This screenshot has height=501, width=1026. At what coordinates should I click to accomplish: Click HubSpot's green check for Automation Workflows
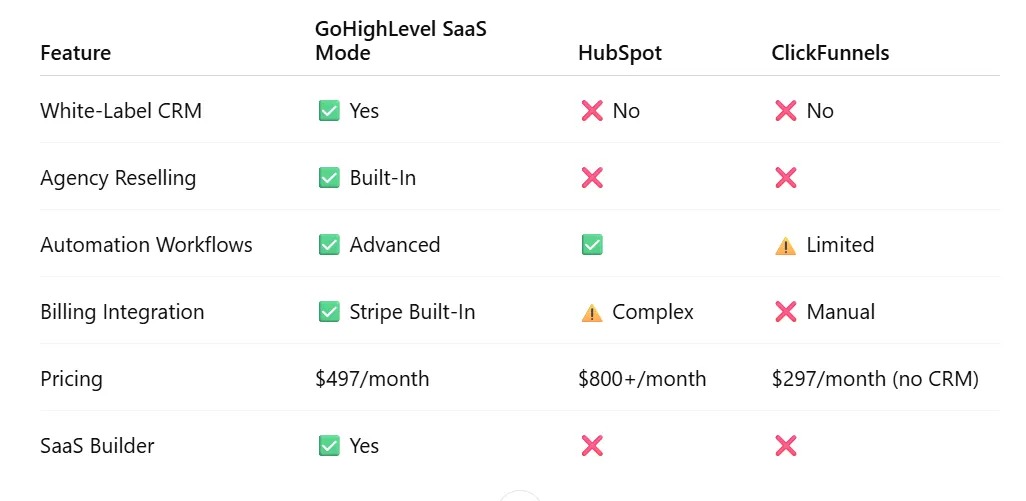point(591,245)
